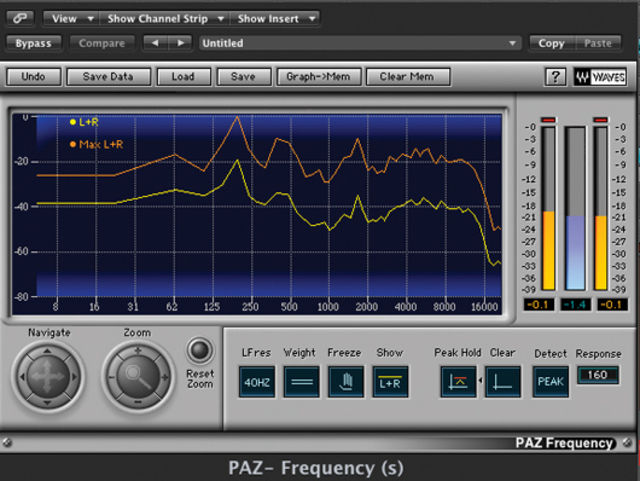Click the Save button
This screenshot has width=640, height=481.
click(243, 77)
